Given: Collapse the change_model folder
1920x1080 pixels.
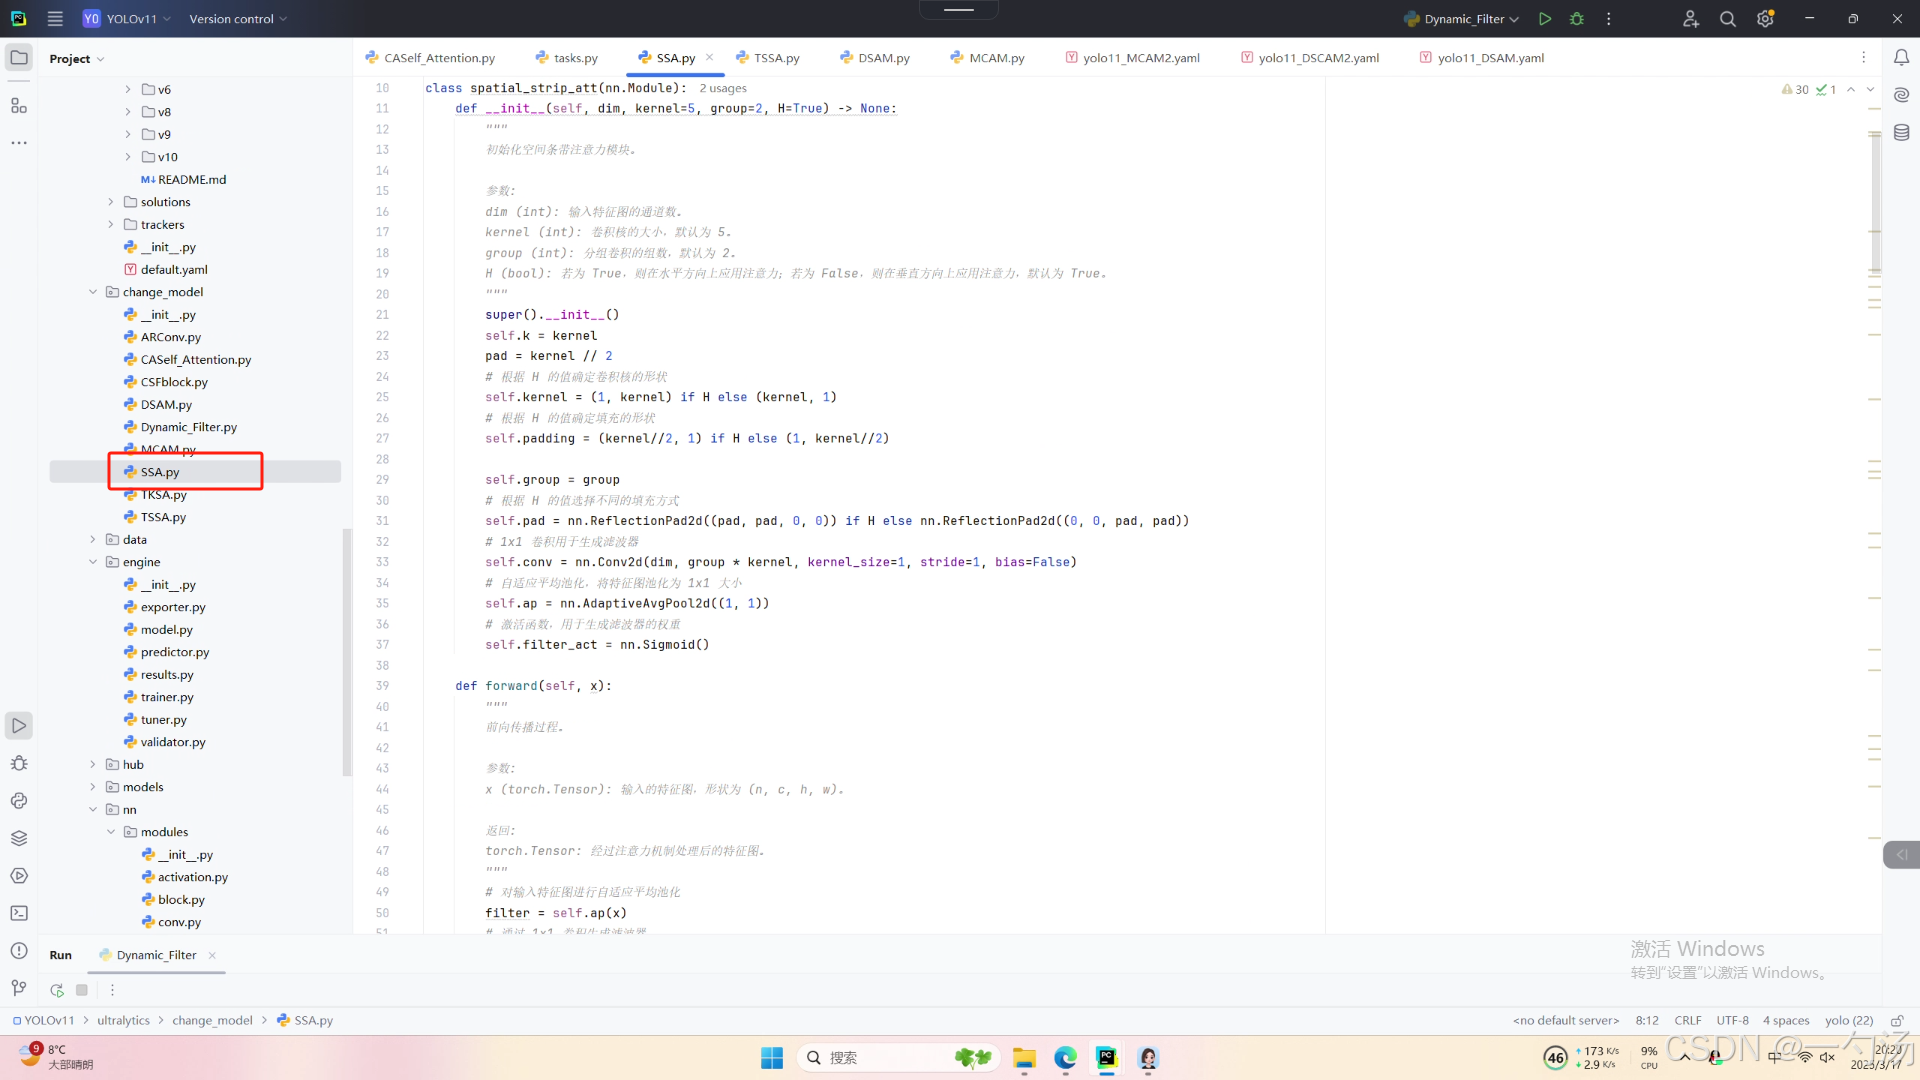Looking at the screenshot, I should pos(93,292).
